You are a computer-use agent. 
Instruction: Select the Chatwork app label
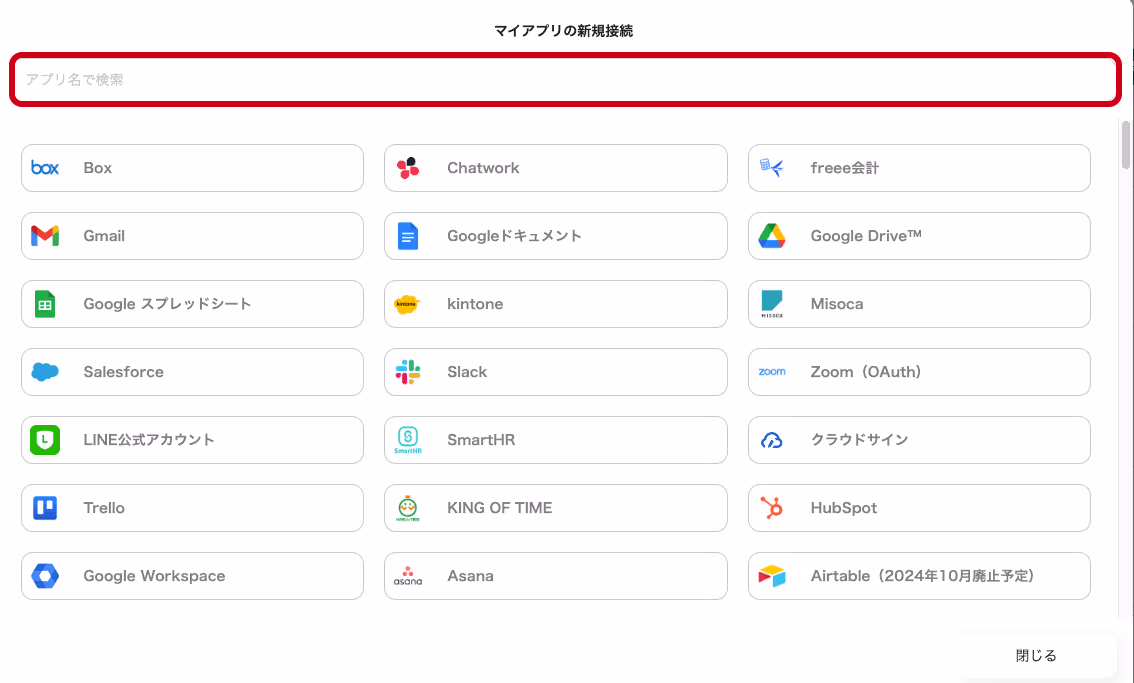[483, 168]
